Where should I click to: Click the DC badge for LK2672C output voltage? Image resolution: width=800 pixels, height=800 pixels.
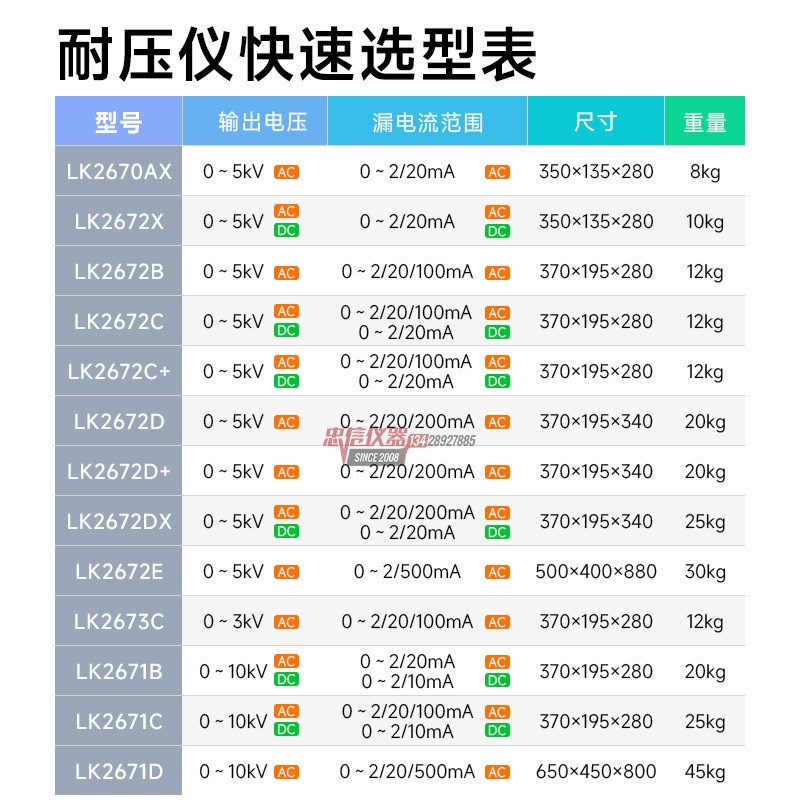point(287,331)
